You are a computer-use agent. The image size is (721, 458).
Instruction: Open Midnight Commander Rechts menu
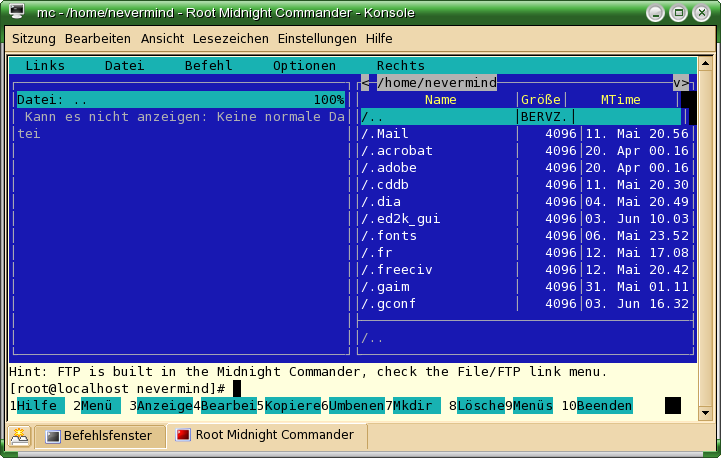(x=401, y=66)
